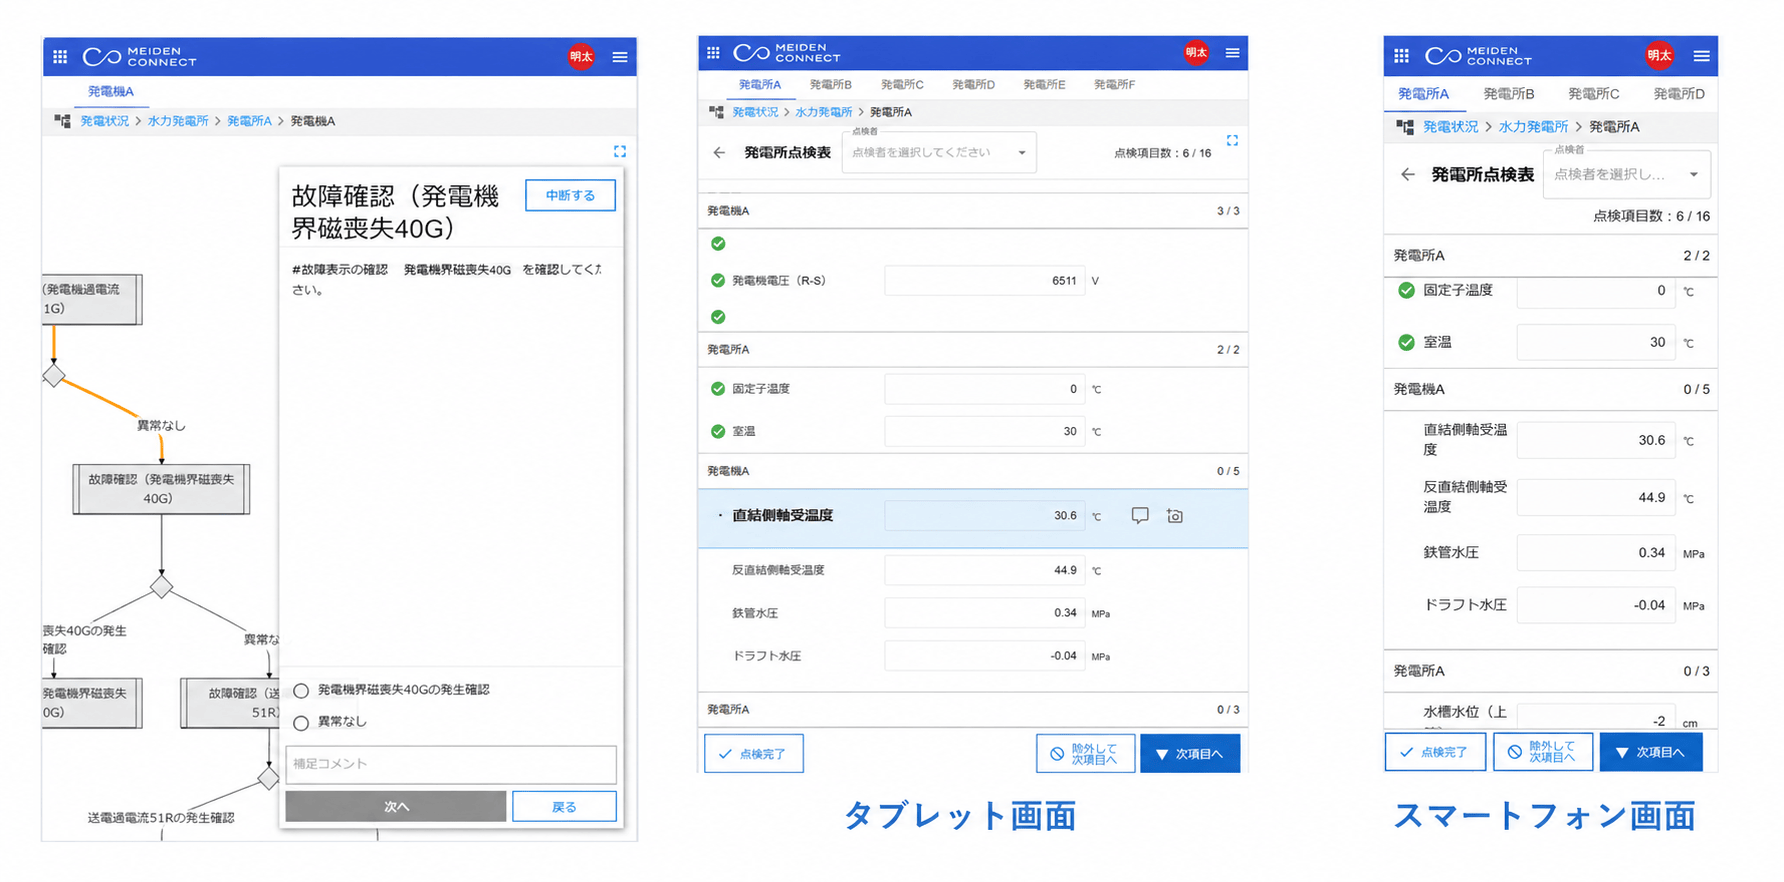Go back with arrow in smartphone 発電所点検表 header
The image size is (1784, 882).
1408,175
